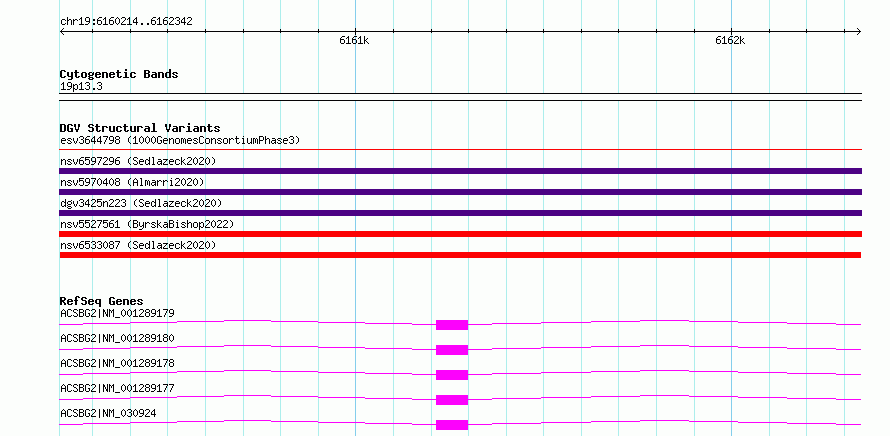890x436 pixels.
Task: Open transcript ACSBG2|NM_001289180 label
Action: tap(117, 338)
